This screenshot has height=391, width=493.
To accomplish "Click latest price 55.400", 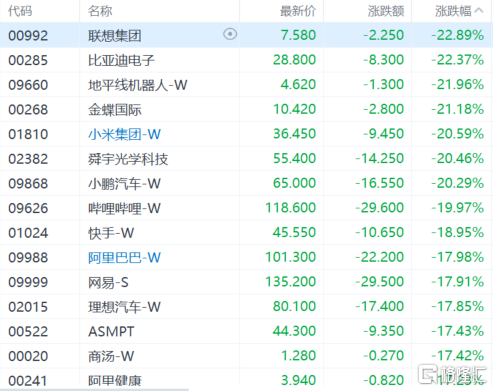I will click(294, 158).
